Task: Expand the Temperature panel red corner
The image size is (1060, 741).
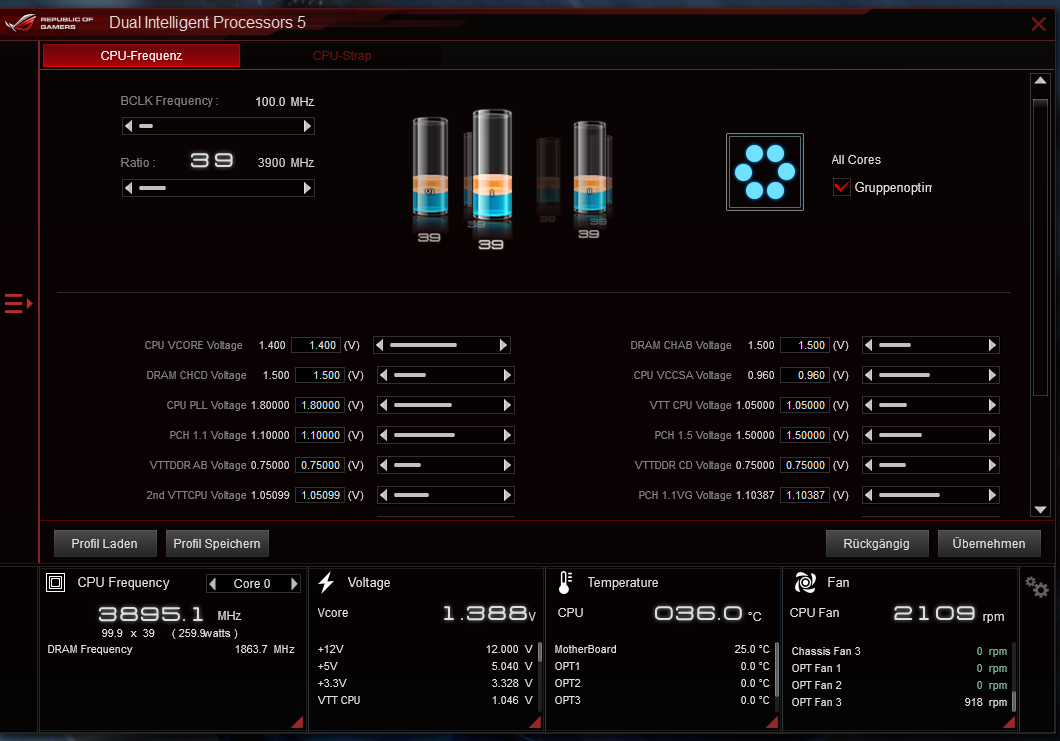Action: [772, 722]
